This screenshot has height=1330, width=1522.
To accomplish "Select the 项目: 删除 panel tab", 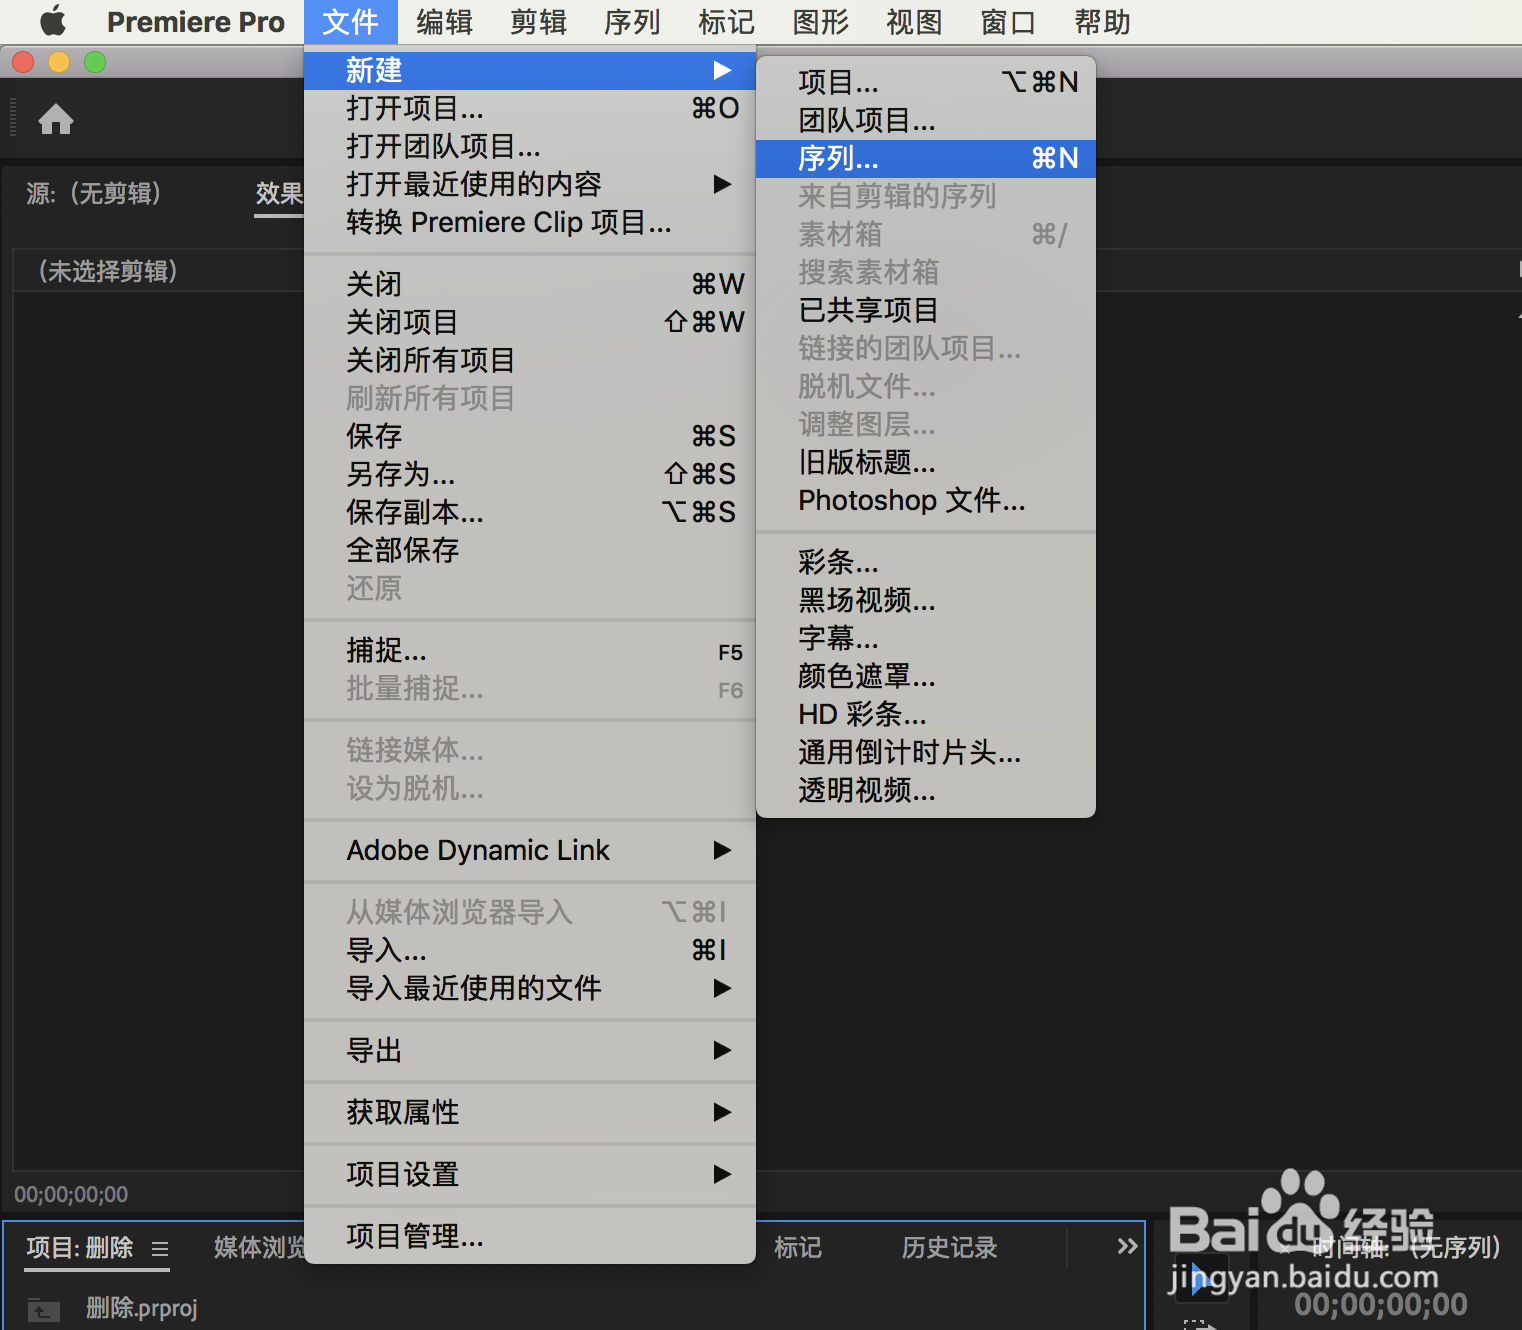I will tap(80, 1248).
